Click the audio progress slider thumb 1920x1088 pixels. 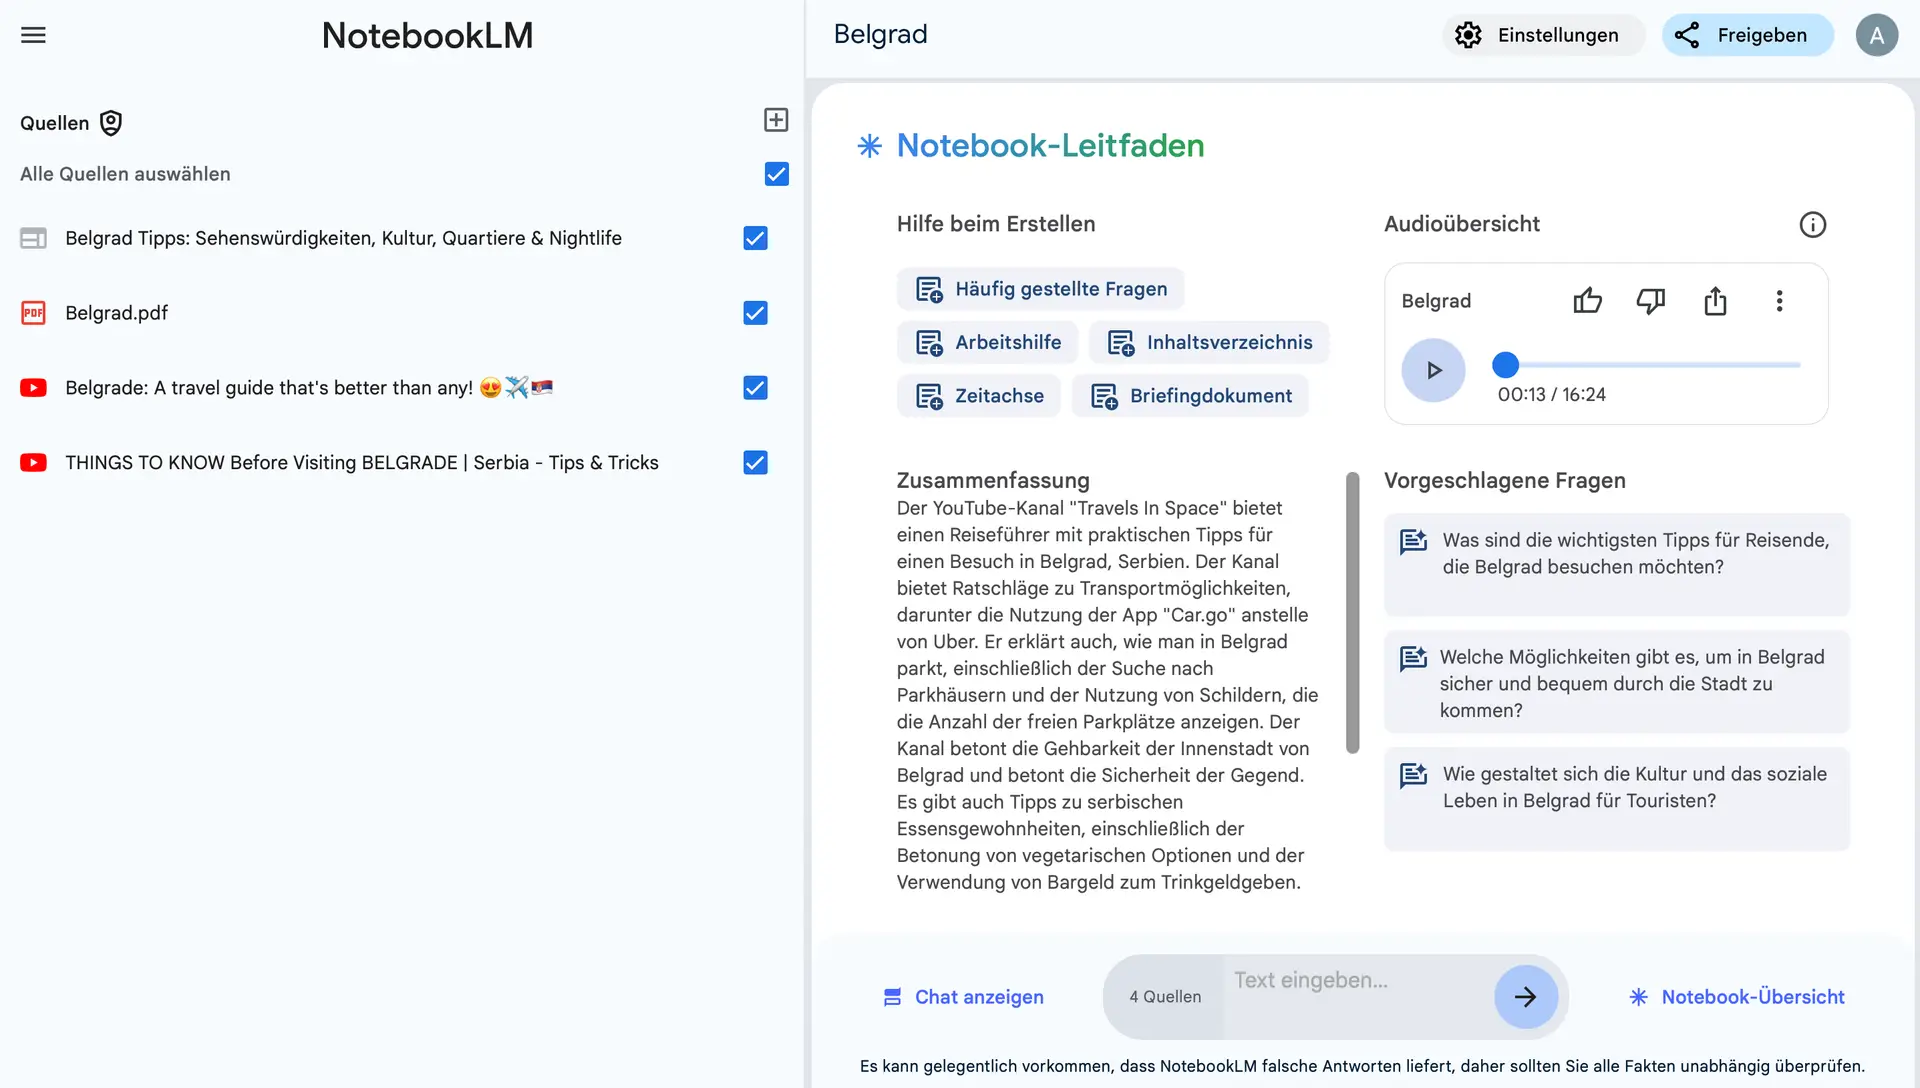pos(1505,365)
